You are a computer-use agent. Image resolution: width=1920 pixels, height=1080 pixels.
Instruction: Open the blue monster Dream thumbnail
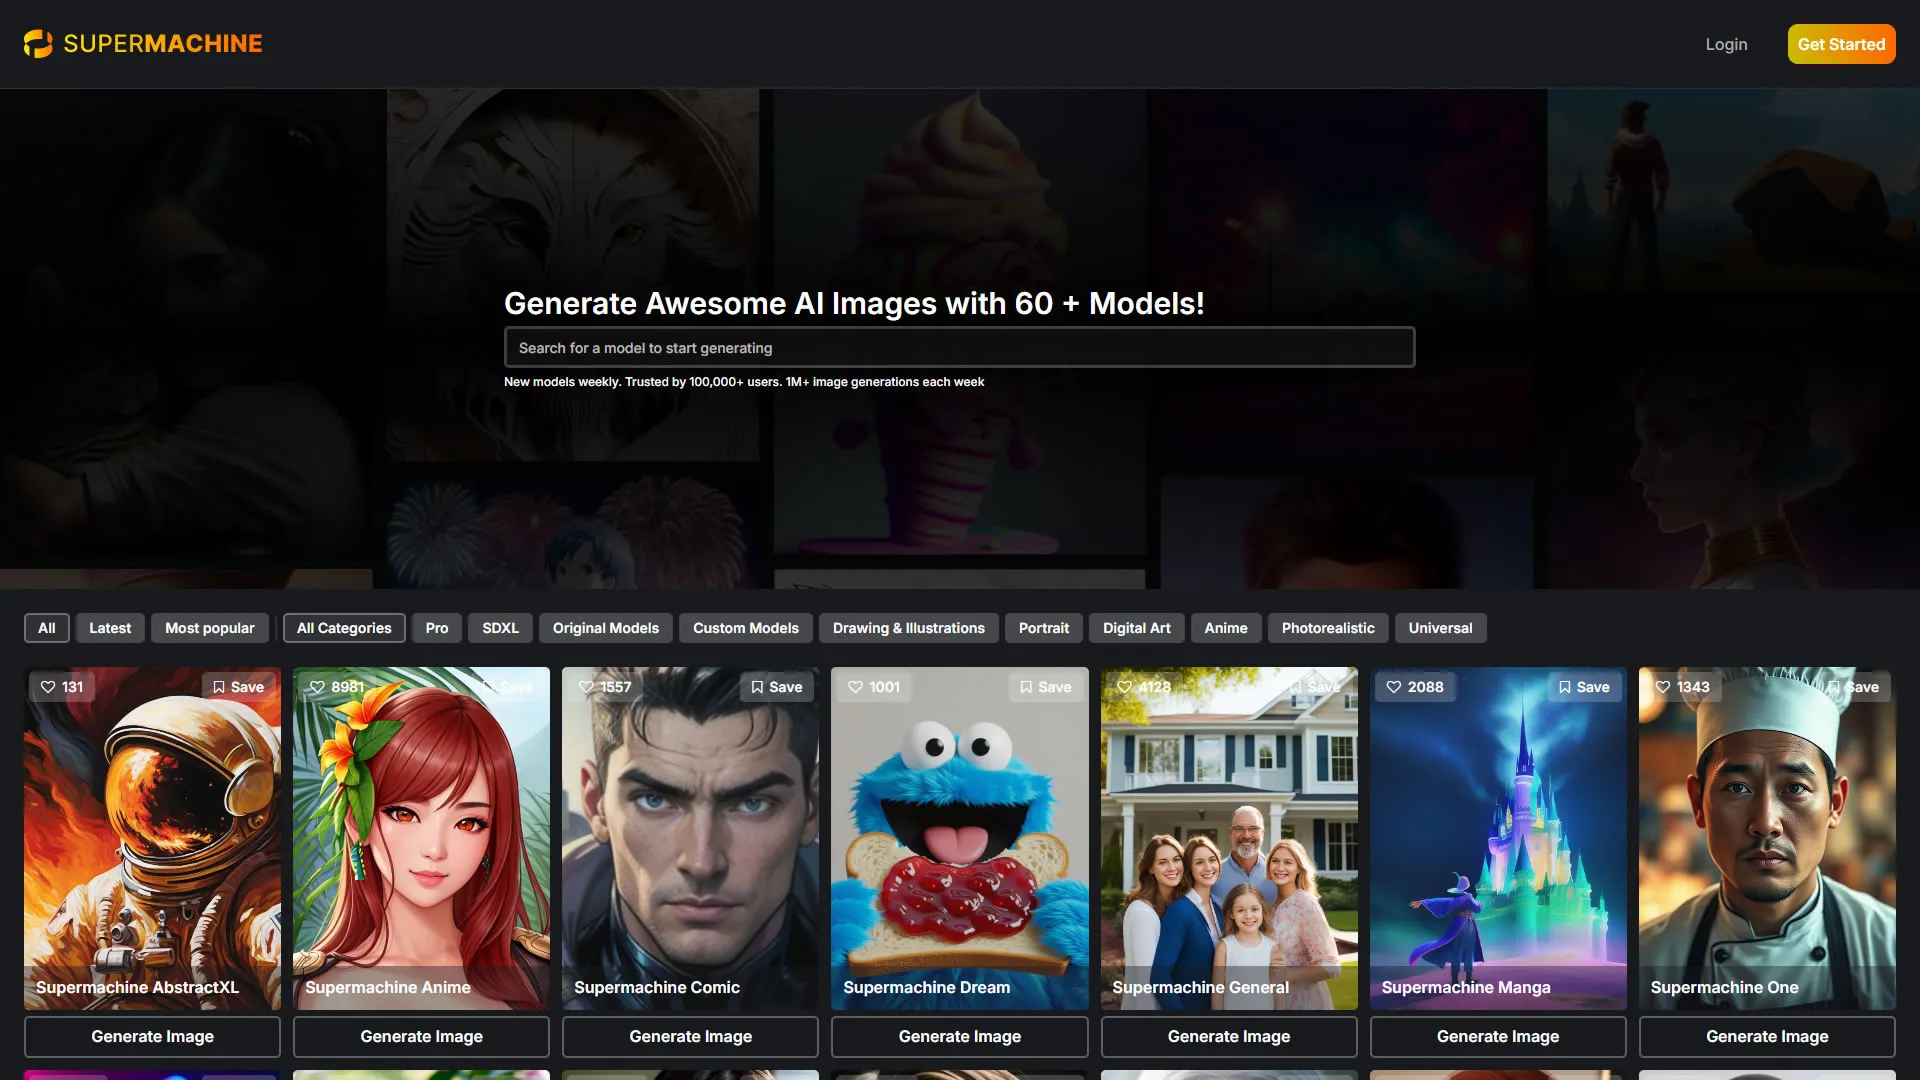pos(960,838)
